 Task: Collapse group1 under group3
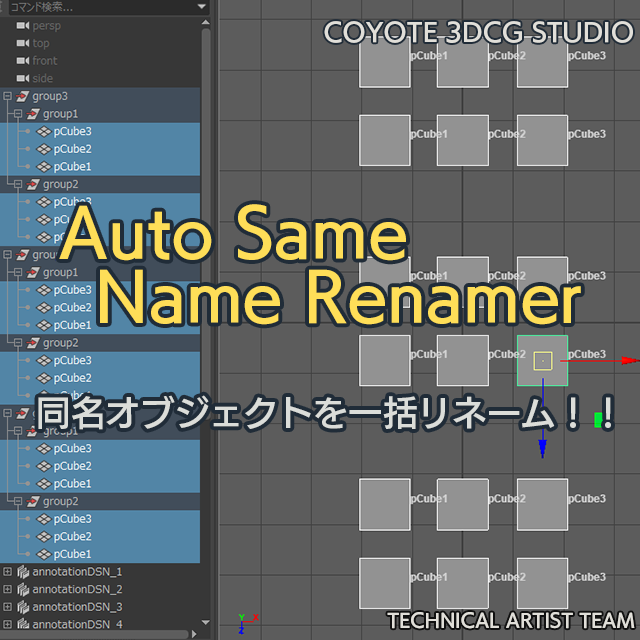(18, 114)
